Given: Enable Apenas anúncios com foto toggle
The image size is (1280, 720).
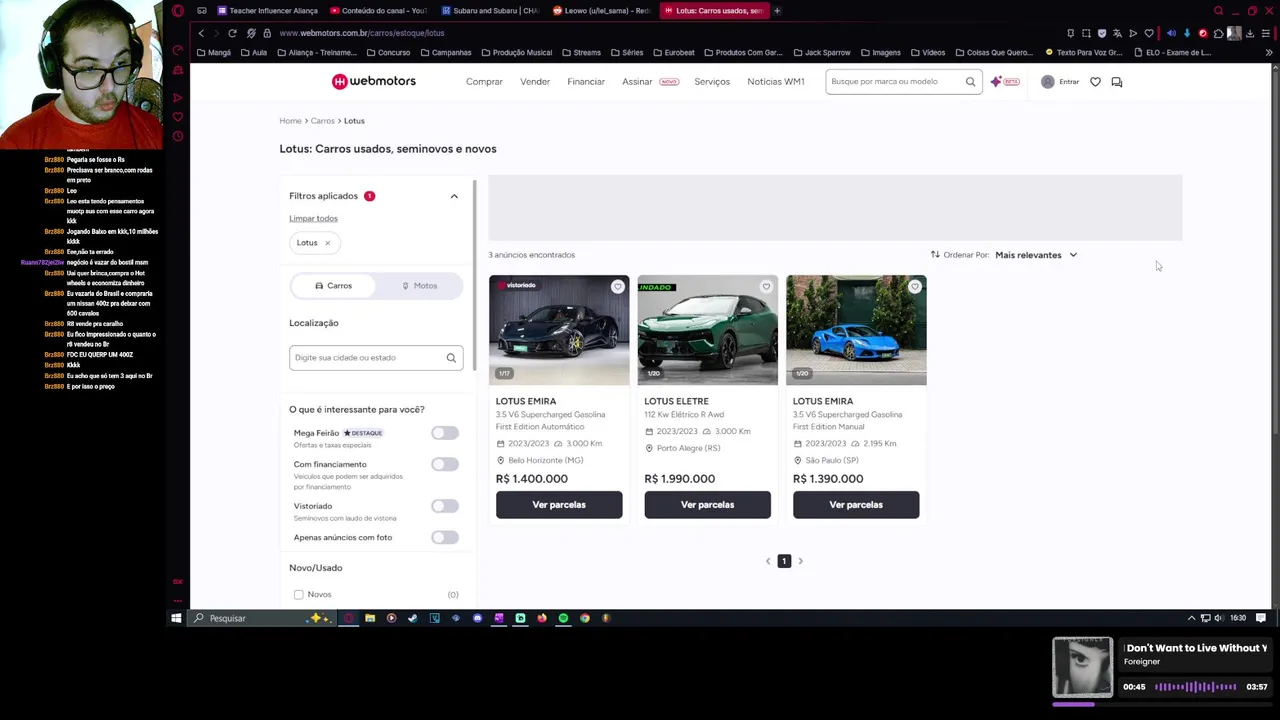Looking at the screenshot, I should click(x=445, y=538).
